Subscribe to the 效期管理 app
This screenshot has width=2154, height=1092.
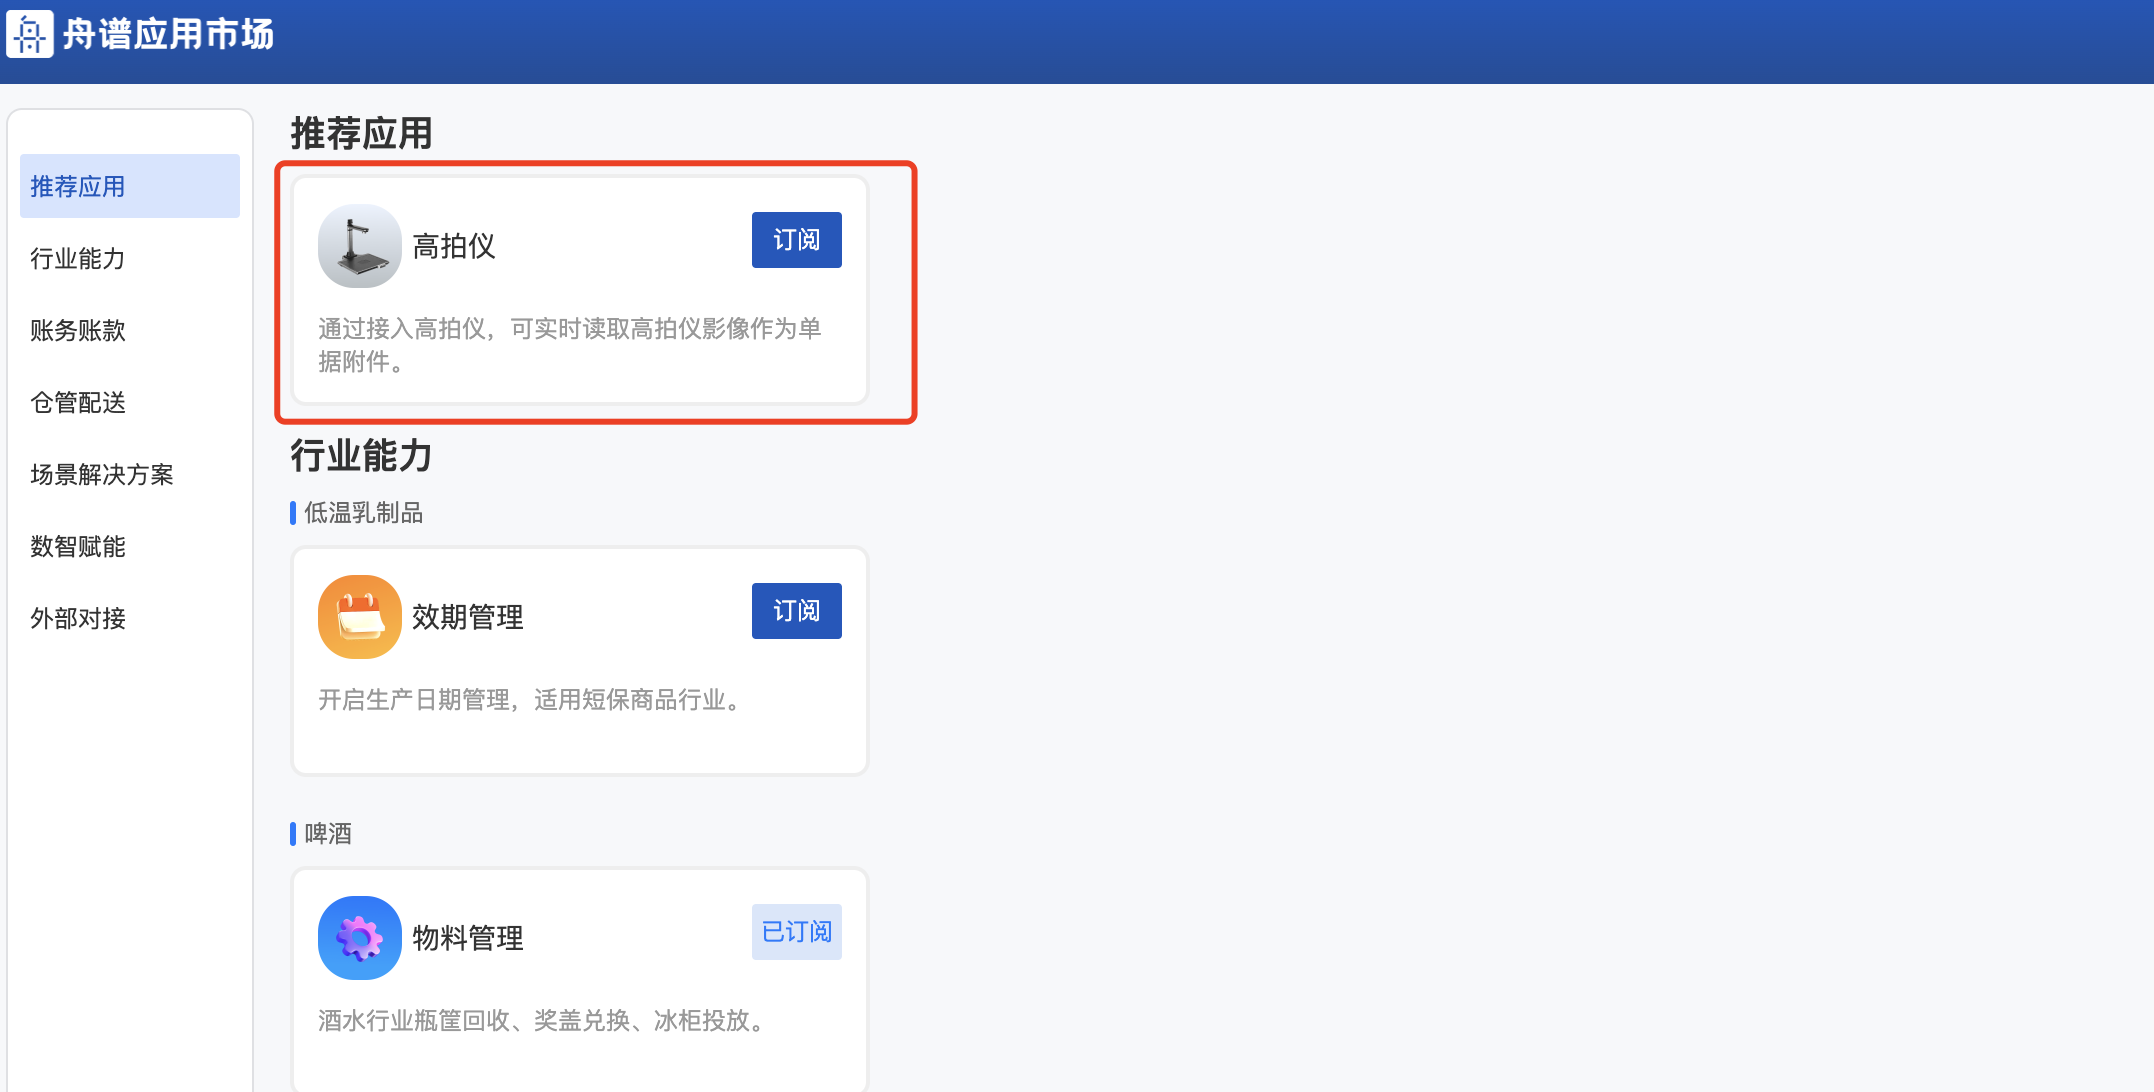[x=796, y=611]
